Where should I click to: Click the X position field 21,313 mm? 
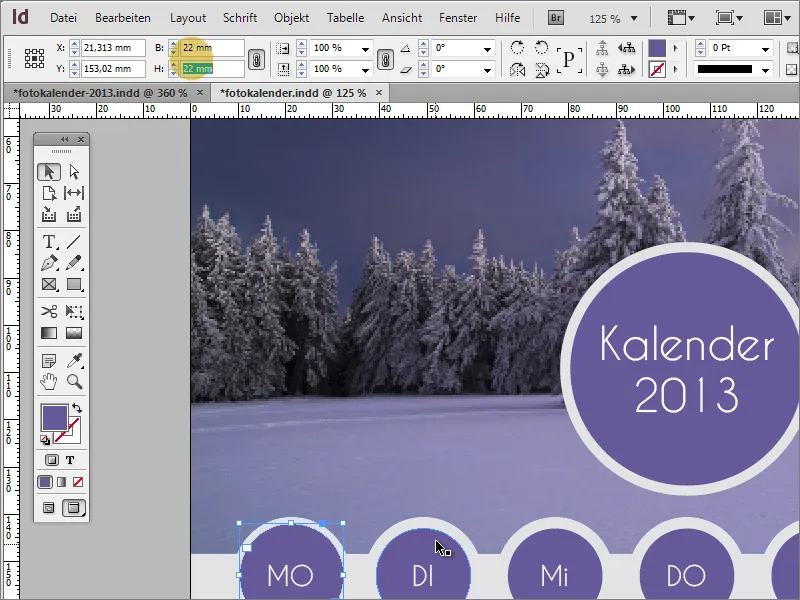point(113,48)
